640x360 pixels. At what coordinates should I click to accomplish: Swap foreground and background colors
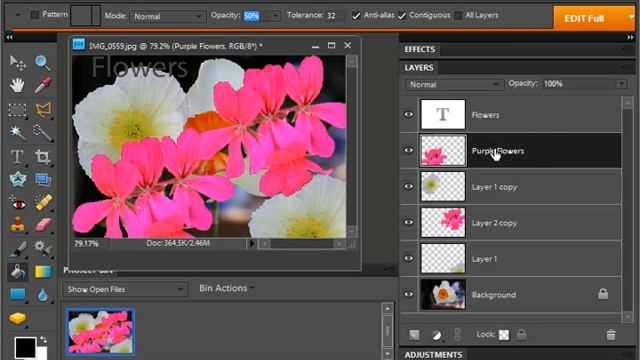[43, 340]
